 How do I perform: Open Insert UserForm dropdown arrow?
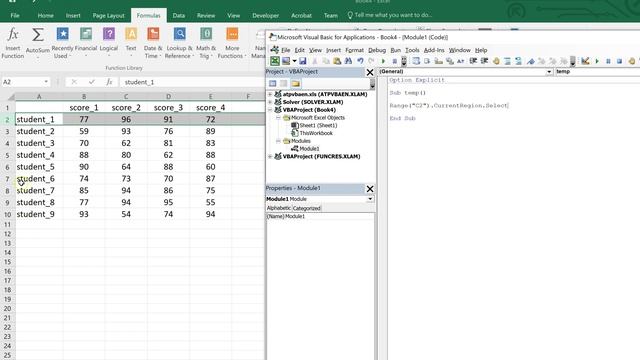294,61
